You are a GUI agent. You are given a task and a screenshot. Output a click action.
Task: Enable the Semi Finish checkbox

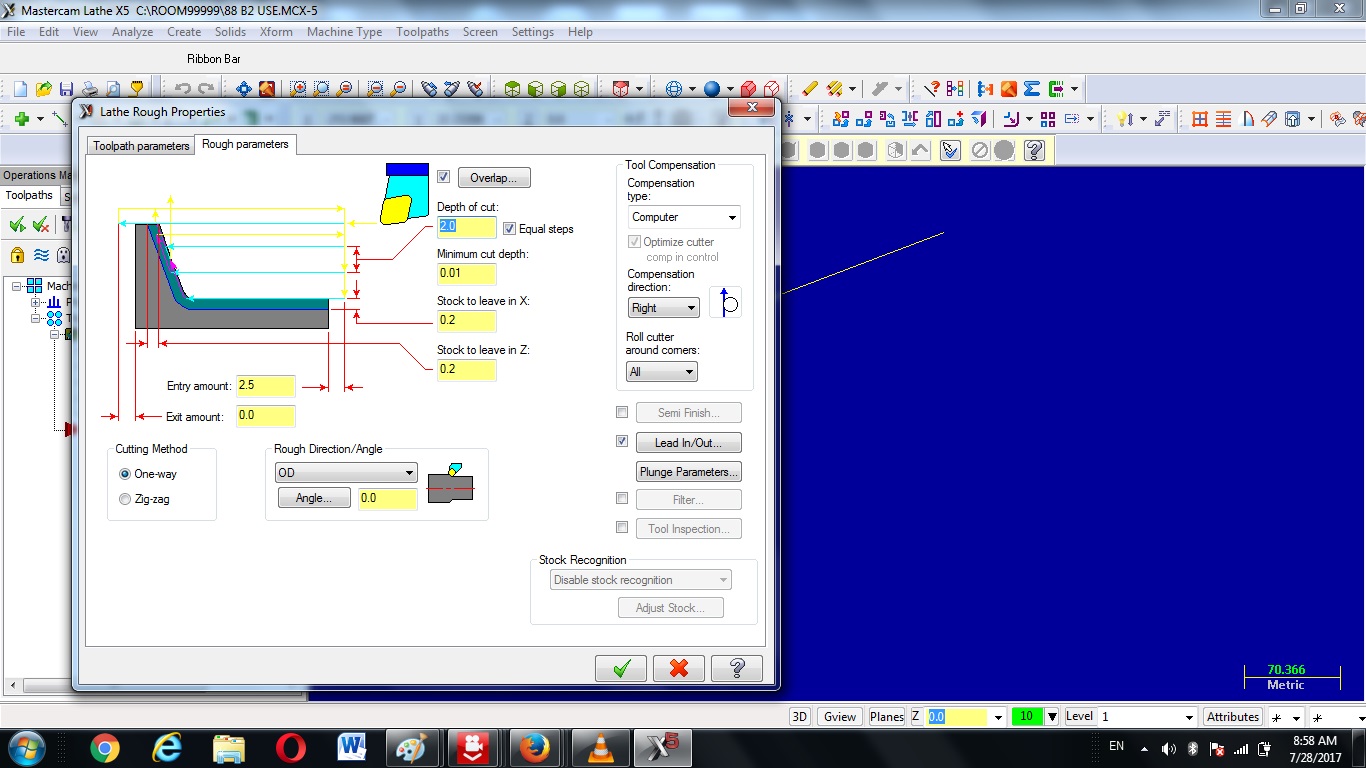622,412
